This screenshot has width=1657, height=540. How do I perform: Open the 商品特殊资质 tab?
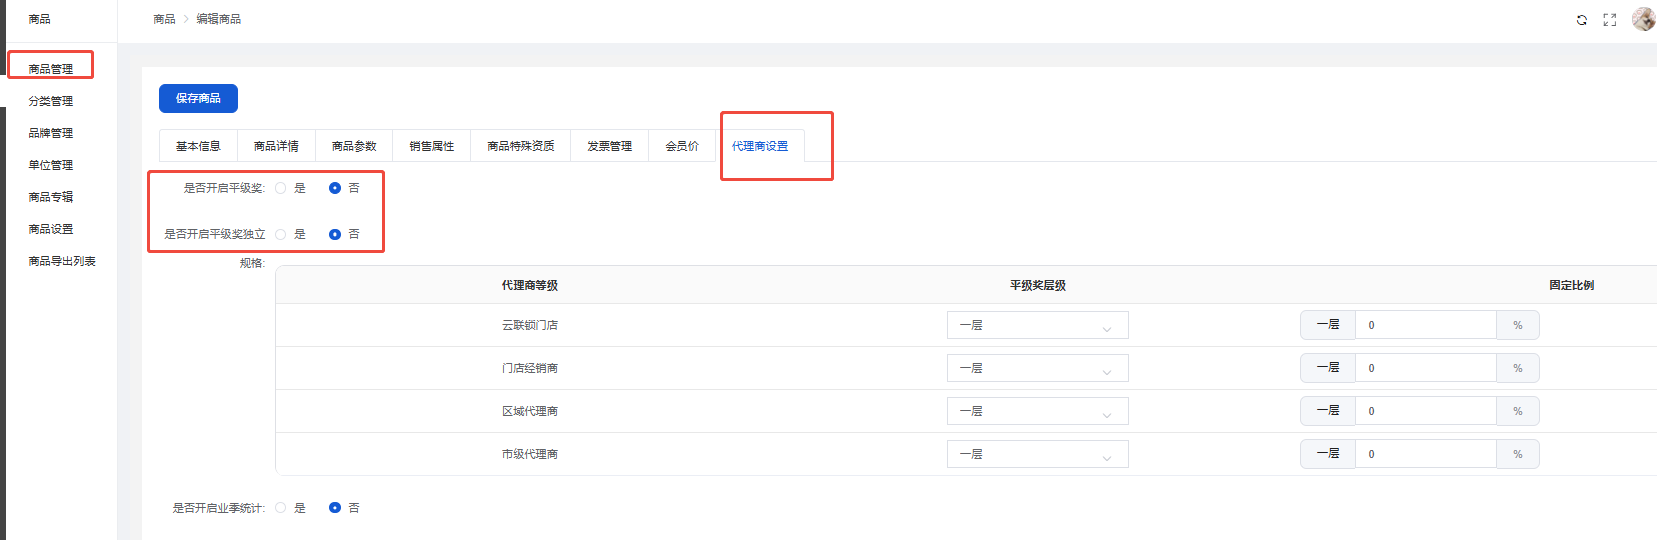[x=521, y=146]
